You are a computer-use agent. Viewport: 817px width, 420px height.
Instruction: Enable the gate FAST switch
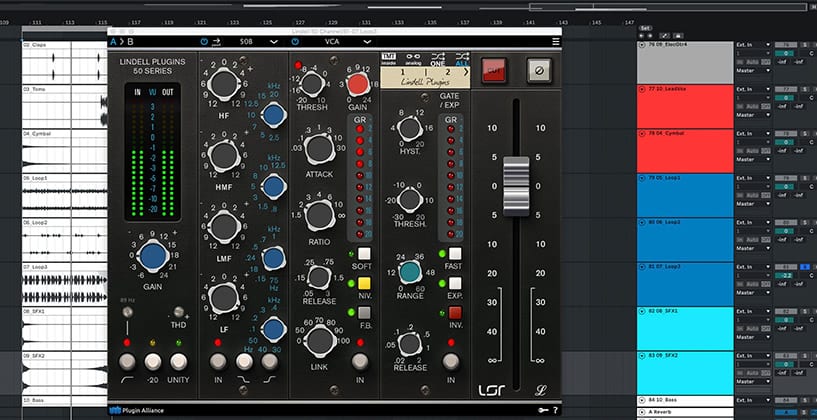tap(455, 254)
